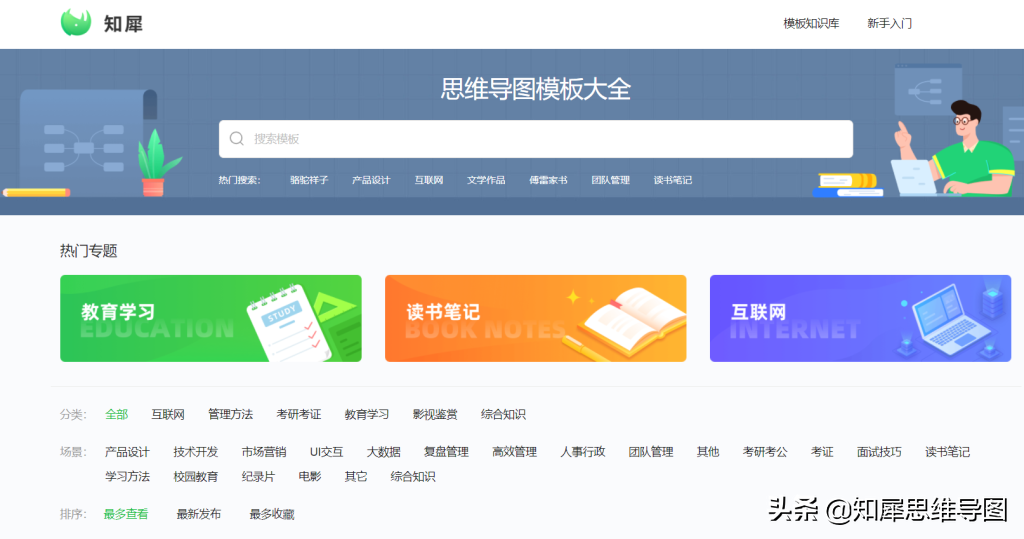
Task: Open the 读书笔记 topic banner
Action: pyautogui.click(x=536, y=318)
